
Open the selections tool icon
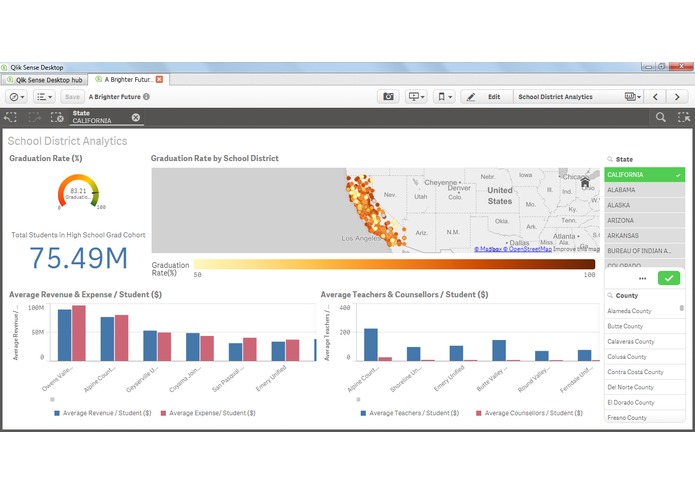pyautogui.click(x=684, y=117)
